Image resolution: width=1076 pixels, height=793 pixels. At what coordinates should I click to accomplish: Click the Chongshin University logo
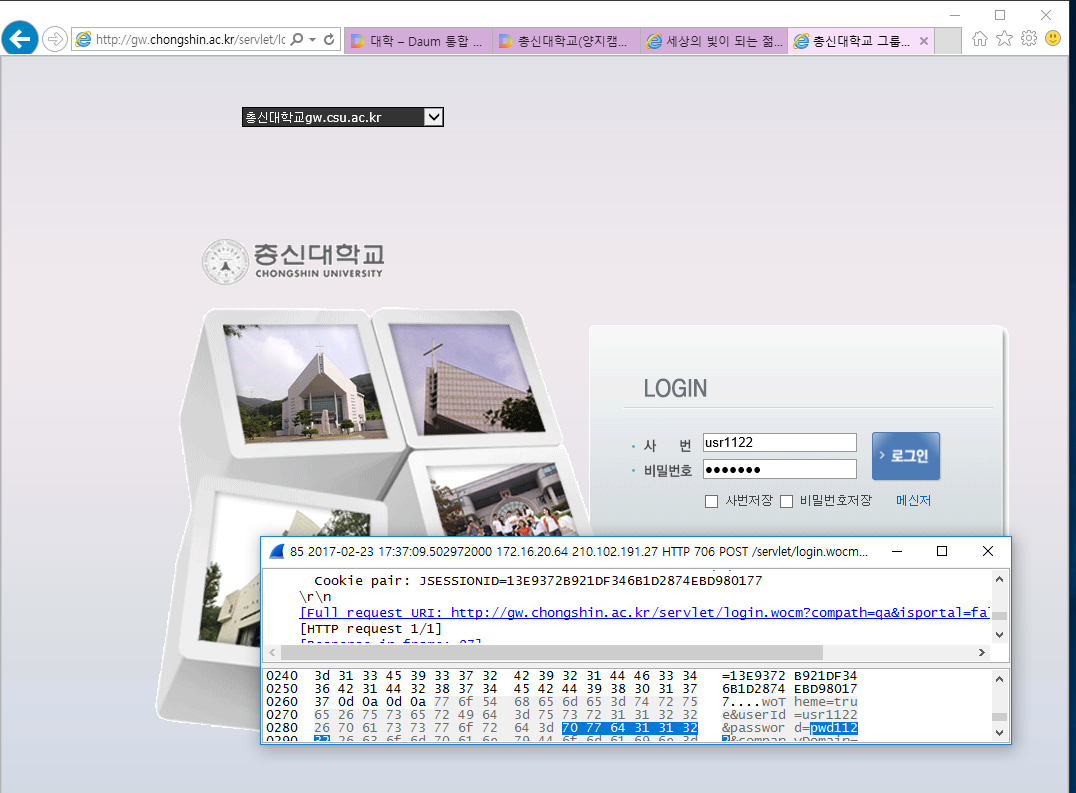coord(293,261)
